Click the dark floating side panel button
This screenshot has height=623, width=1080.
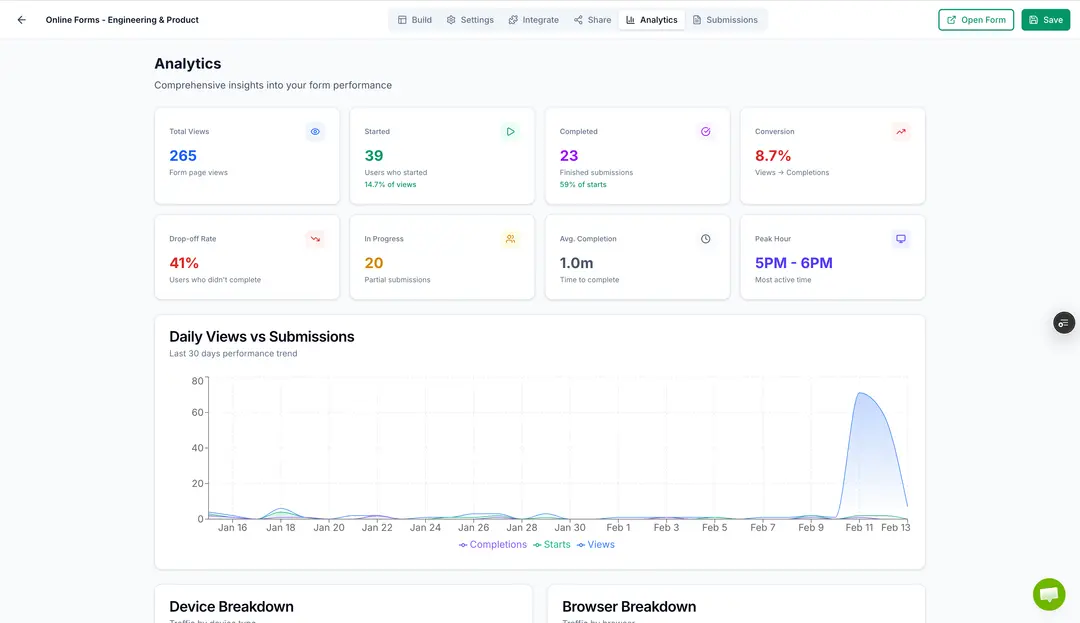(1063, 323)
